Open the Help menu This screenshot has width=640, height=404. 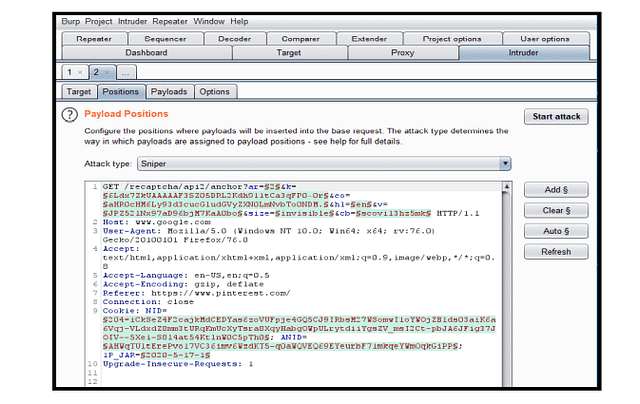click(239, 21)
